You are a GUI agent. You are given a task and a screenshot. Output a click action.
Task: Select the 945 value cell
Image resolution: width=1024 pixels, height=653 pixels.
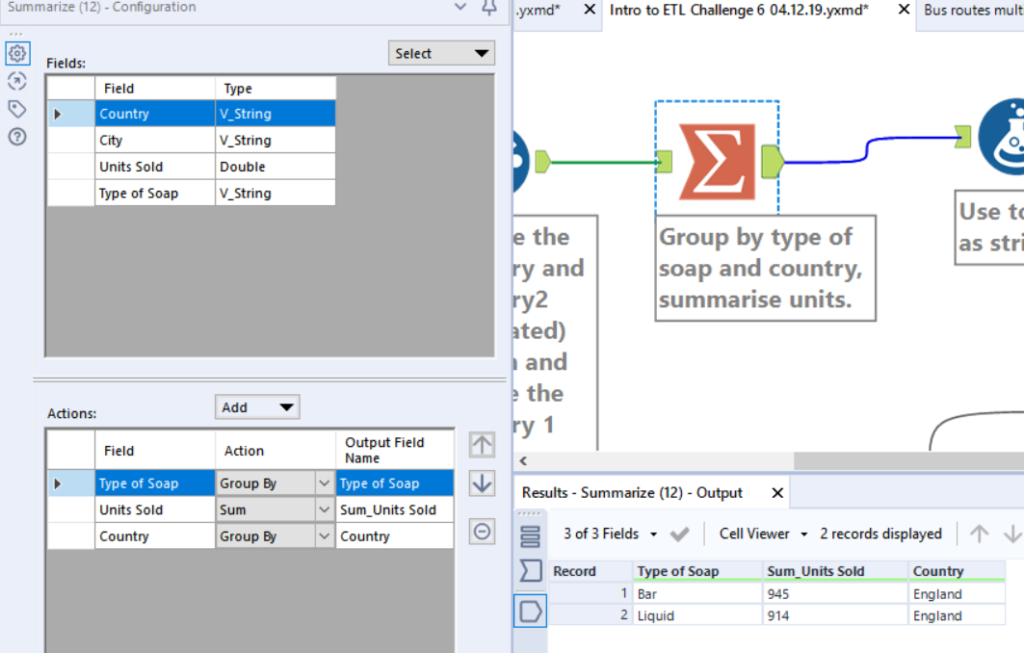point(835,594)
